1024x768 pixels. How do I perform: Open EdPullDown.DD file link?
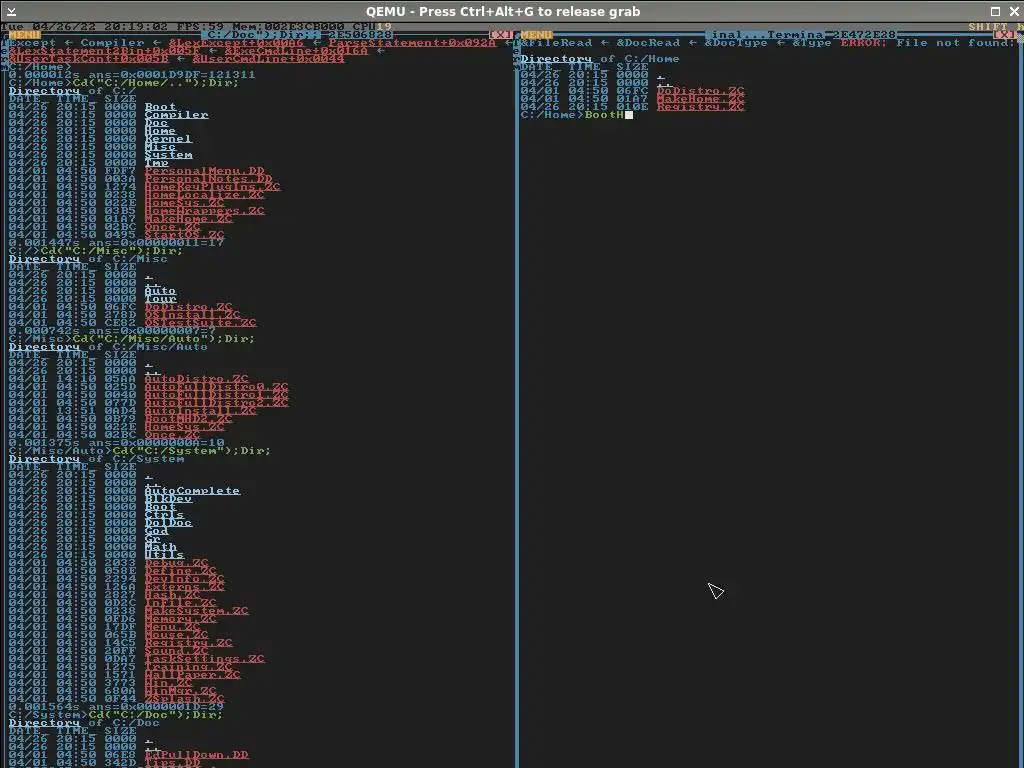point(196,755)
